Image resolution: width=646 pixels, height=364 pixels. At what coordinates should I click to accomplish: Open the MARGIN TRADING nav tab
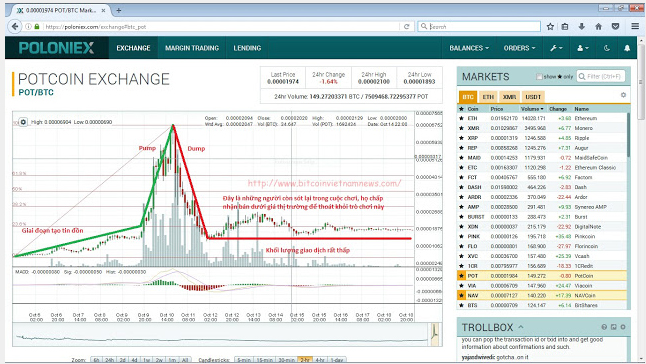pyautogui.click(x=192, y=48)
